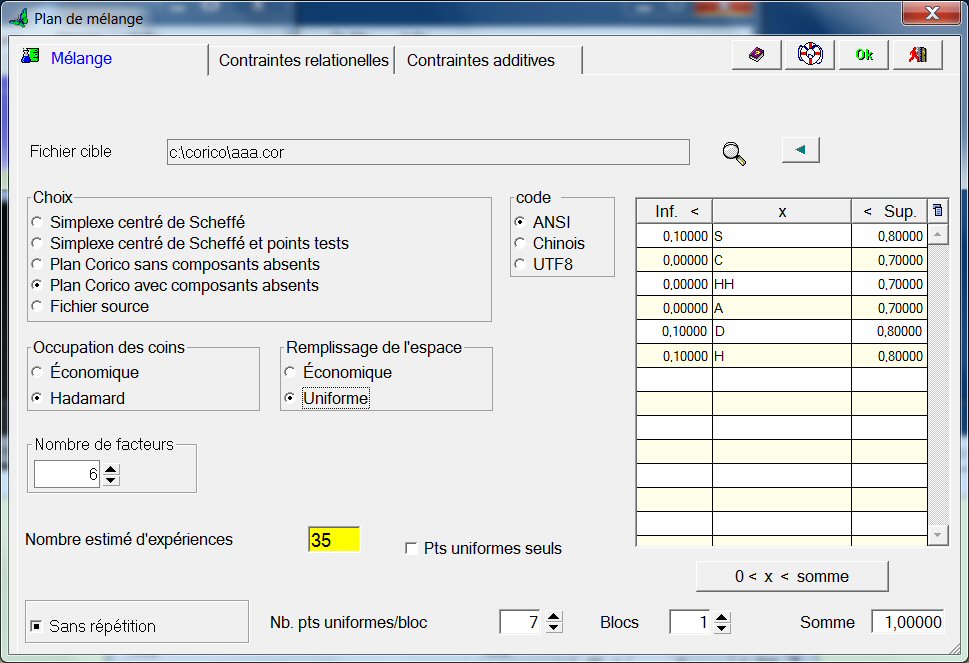Click the green left arrow button
969x663 pixels.
800,150
